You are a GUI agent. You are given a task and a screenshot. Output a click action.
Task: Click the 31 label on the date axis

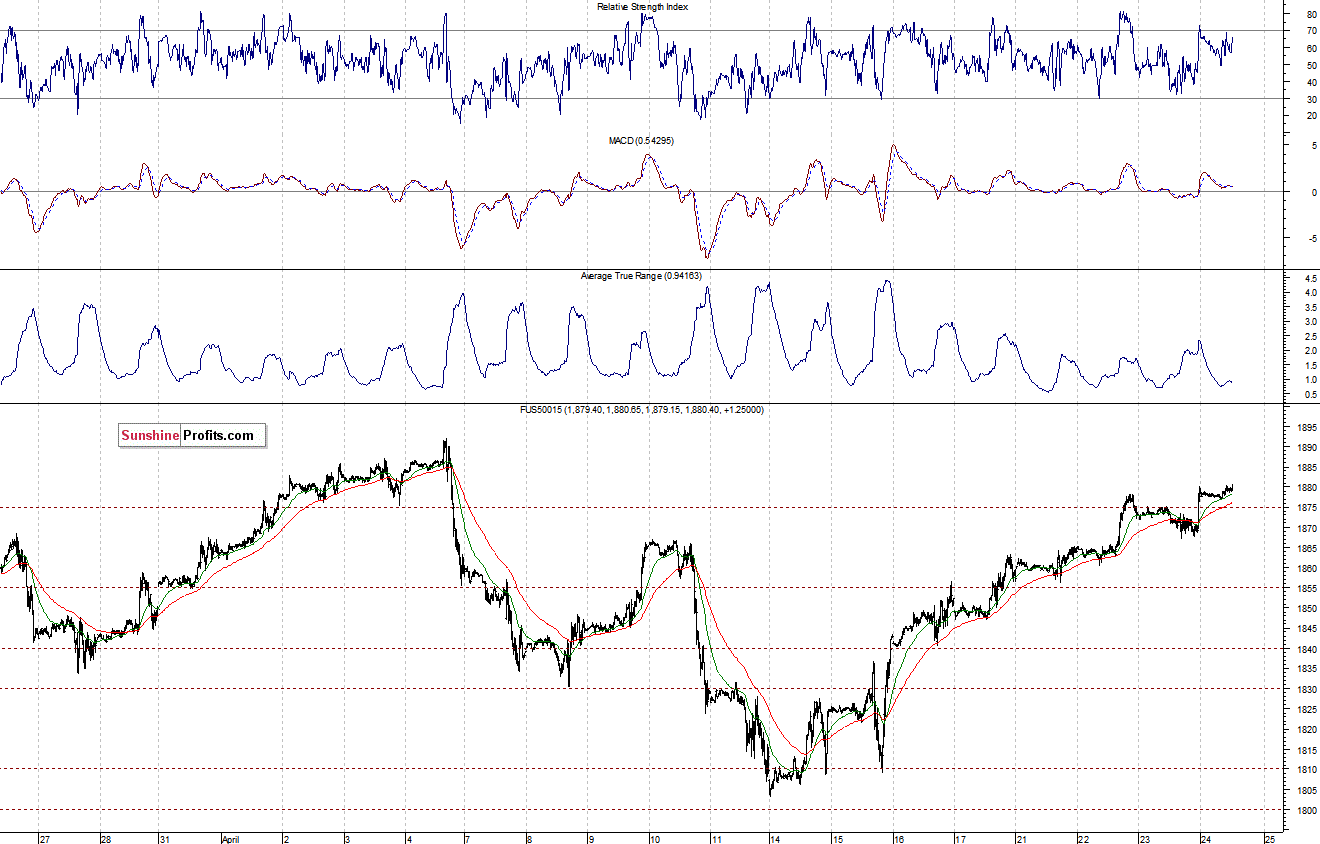click(x=165, y=839)
